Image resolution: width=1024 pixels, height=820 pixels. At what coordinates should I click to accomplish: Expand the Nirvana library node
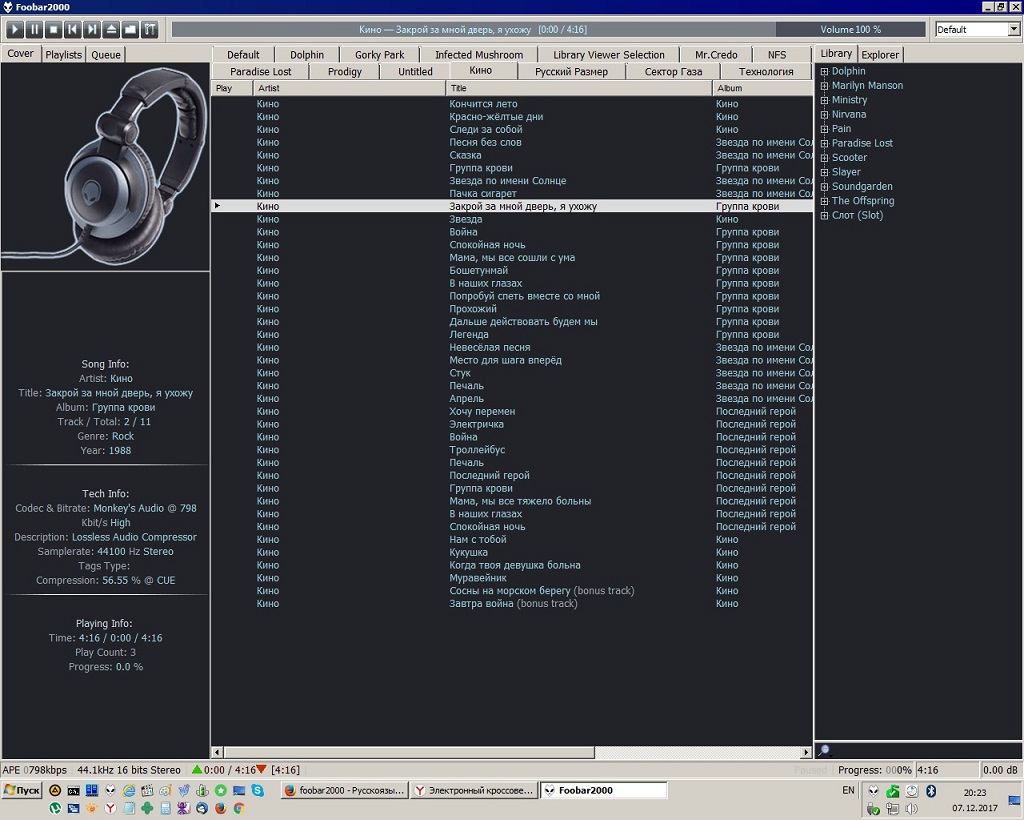[824, 115]
